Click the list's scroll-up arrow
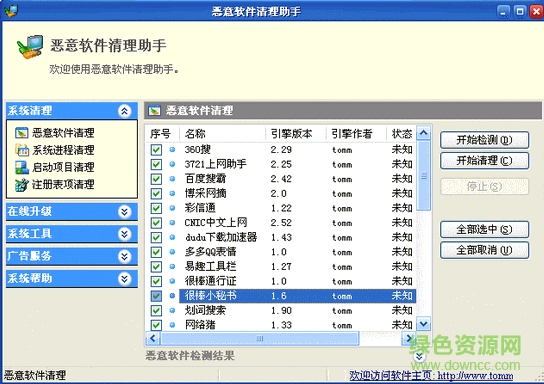 pos(423,133)
